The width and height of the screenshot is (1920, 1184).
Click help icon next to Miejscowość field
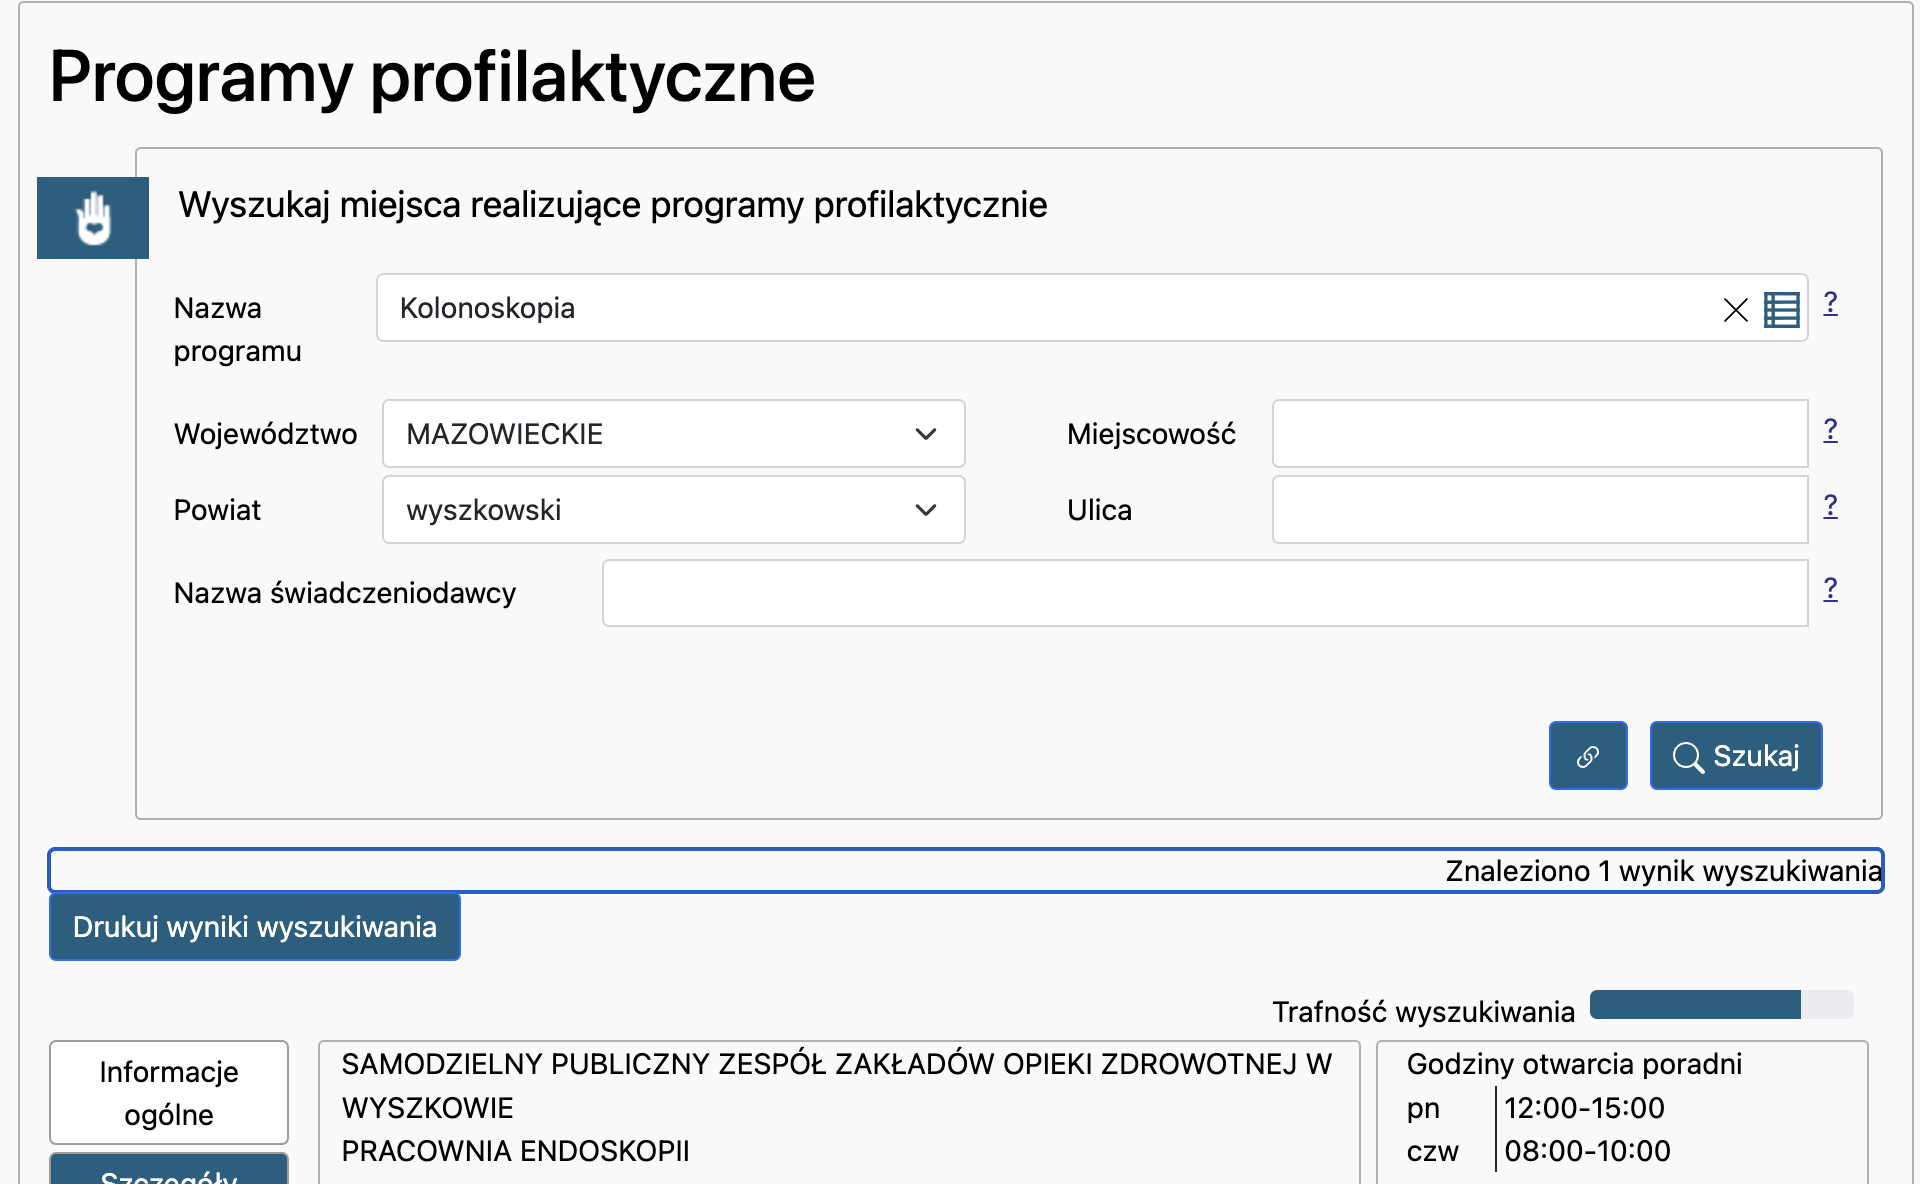(1830, 430)
